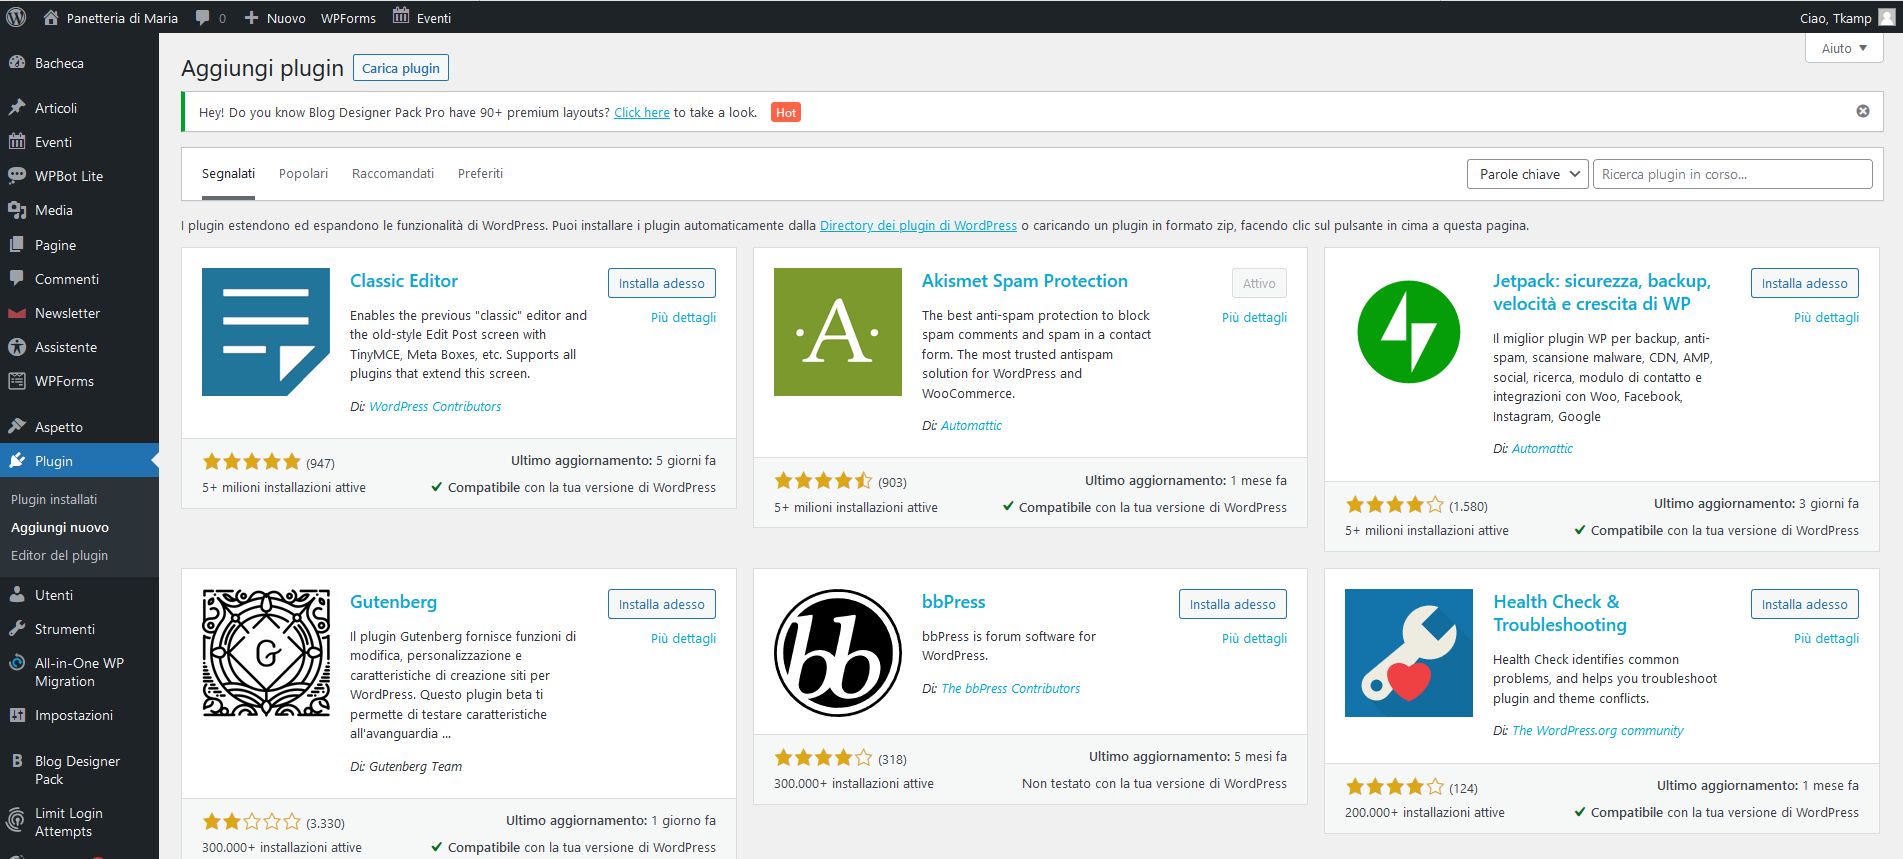The image size is (1903, 859).
Task: Install the bbPress plugin now
Action: coord(1233,604)
